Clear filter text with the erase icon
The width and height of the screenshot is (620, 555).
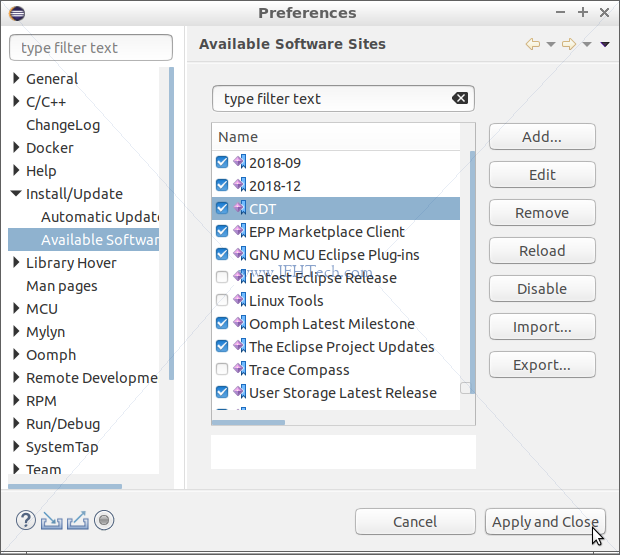click(x=460, y=98)
